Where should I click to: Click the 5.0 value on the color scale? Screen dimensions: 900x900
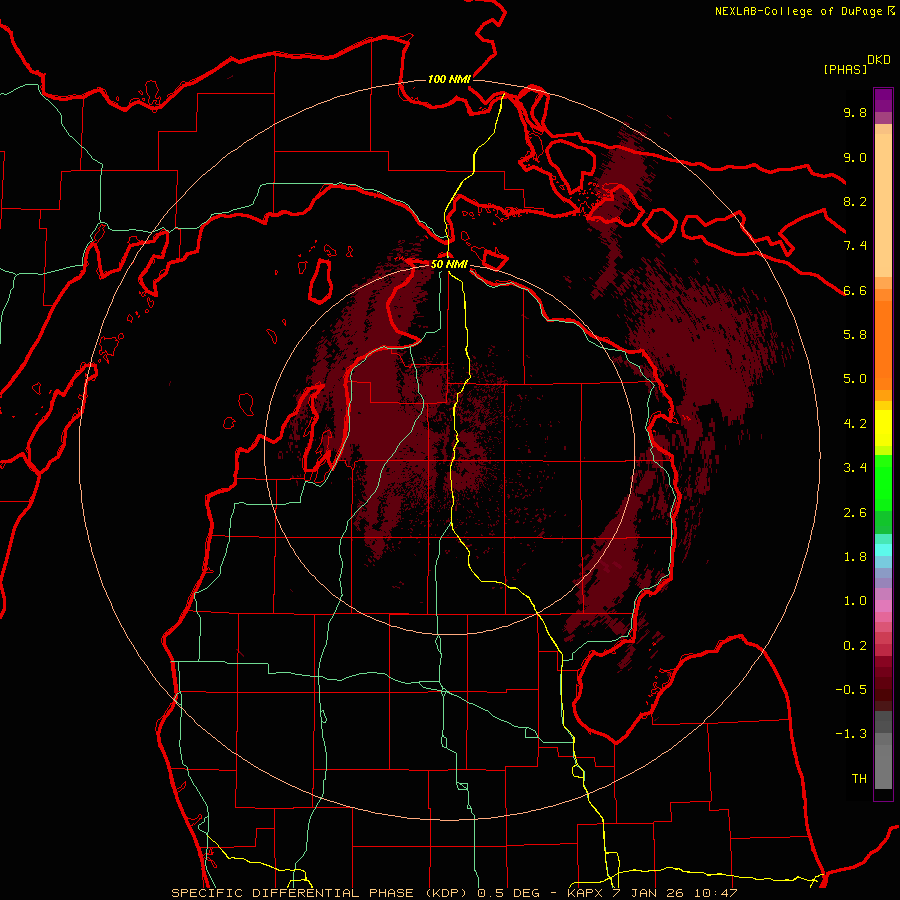tap(855, 379)
